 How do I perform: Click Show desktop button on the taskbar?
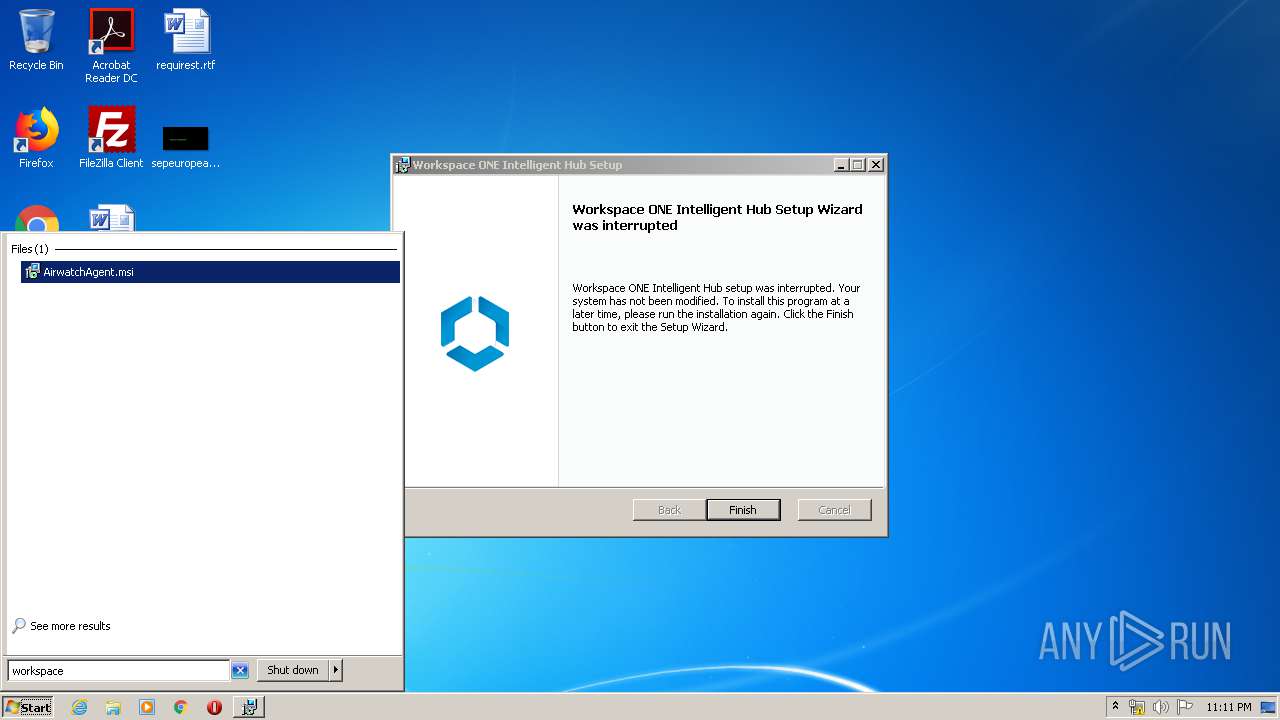[x=1270, y=707]
